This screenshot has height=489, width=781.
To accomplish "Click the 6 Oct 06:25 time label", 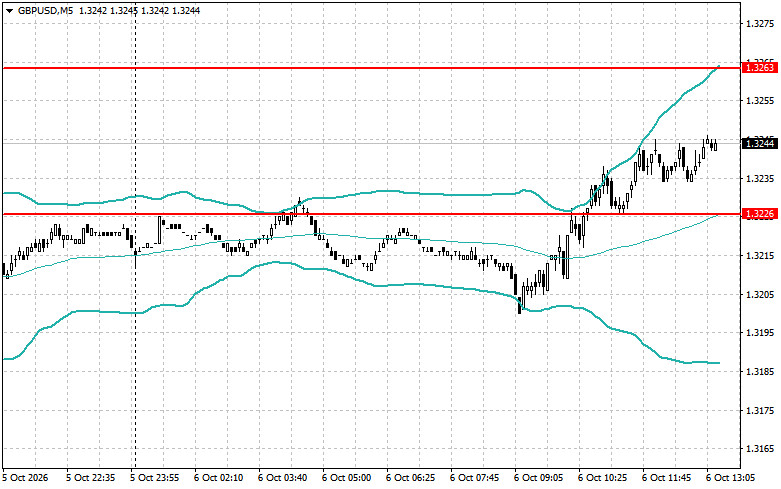I will (410, 478).
